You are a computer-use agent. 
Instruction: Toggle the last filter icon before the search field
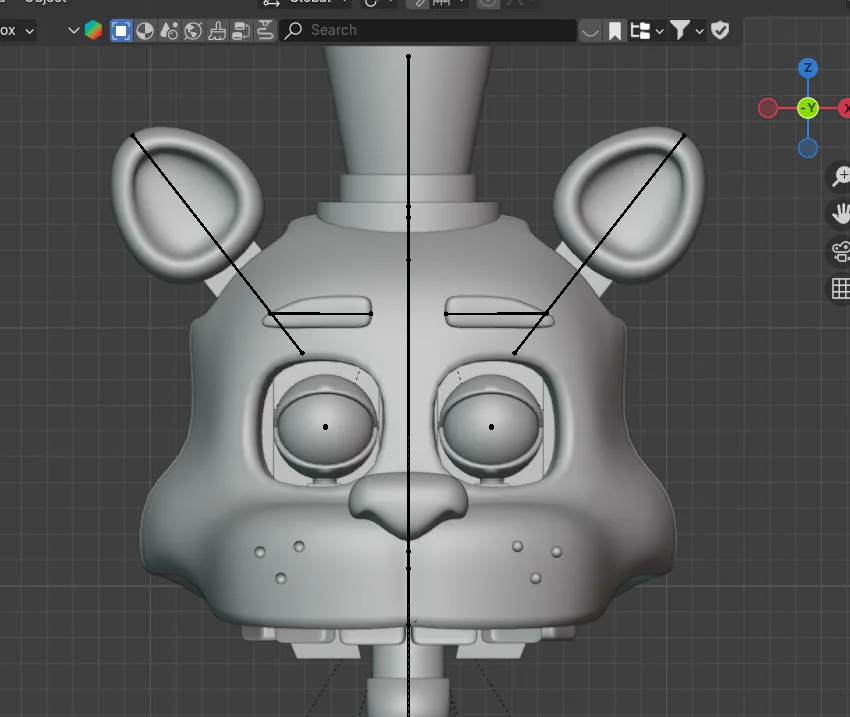[265, 30]
